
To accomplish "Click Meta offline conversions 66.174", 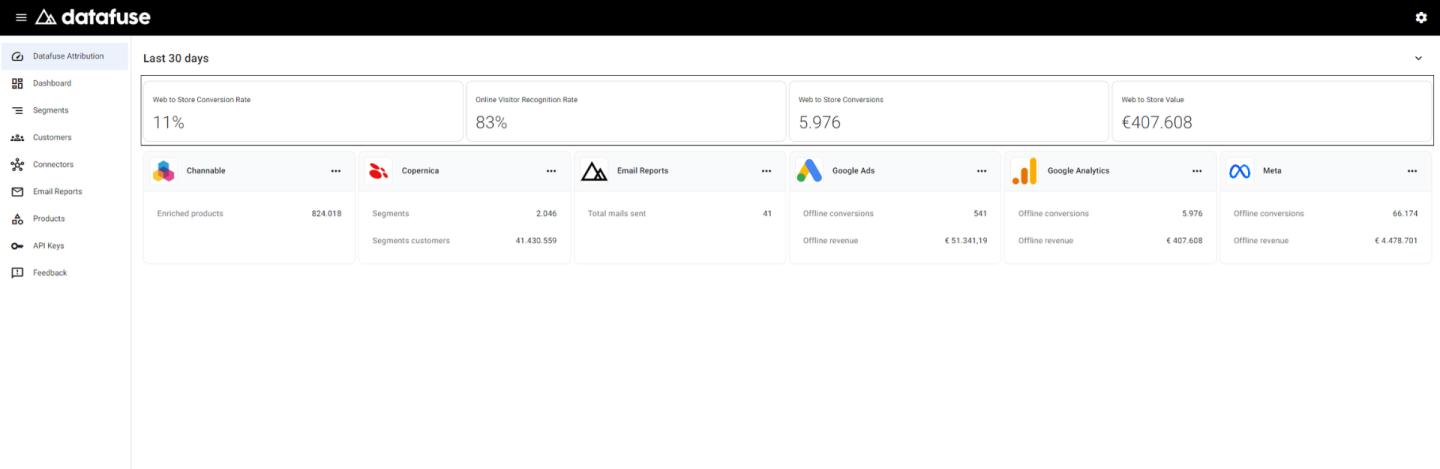I will [x=1405, y=214].
